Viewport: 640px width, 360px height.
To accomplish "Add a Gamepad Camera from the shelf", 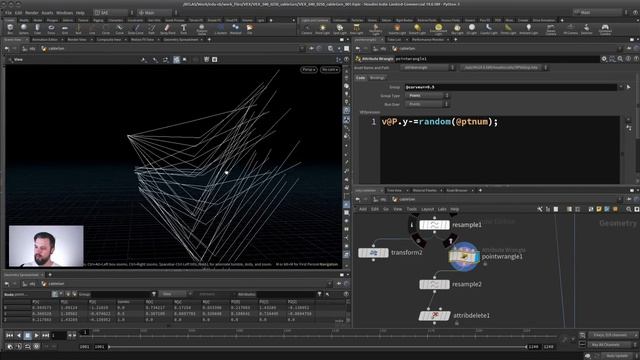I will click(x=605, y=29).
